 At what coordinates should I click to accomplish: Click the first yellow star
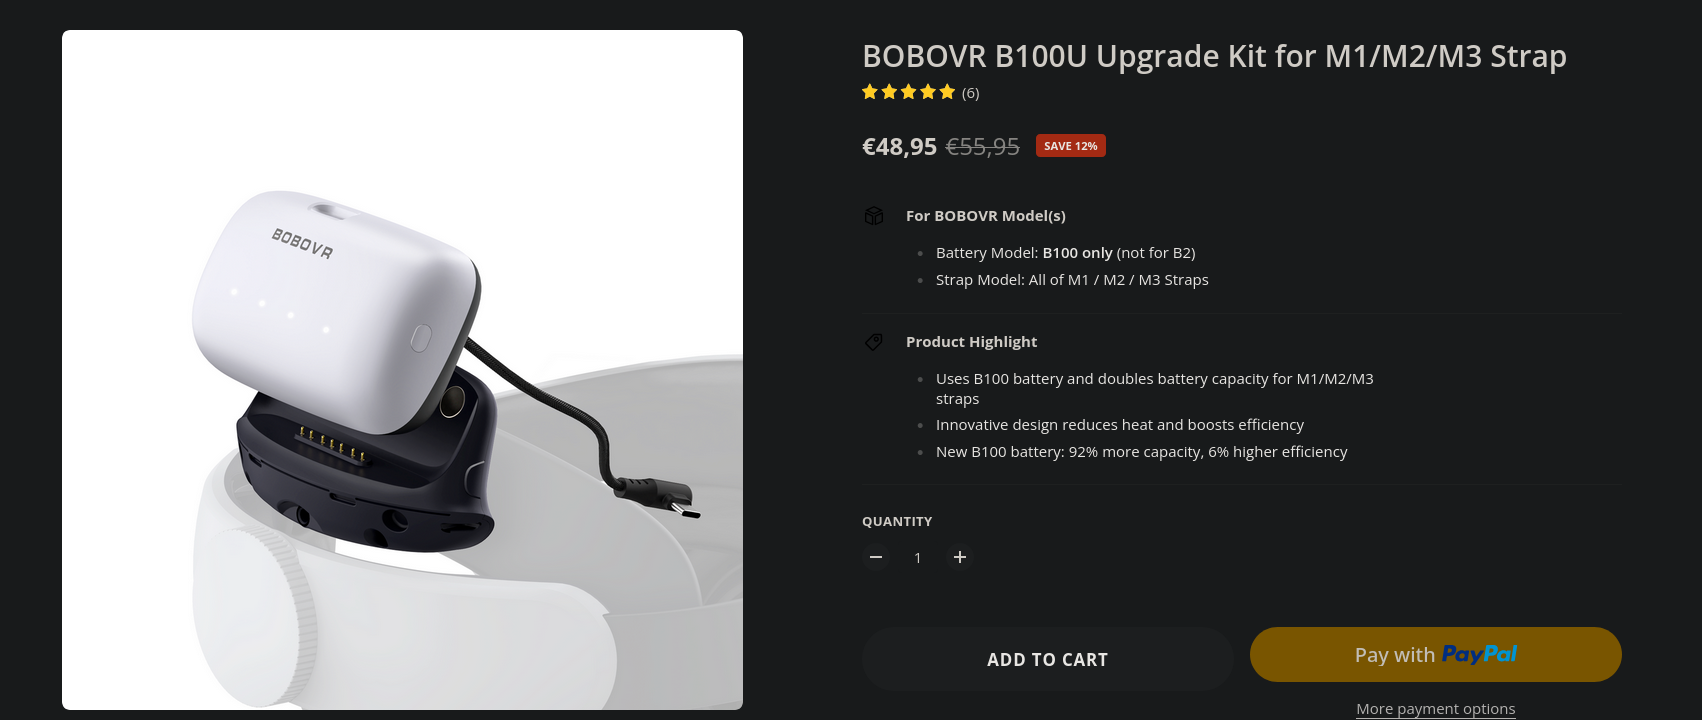tap(870, 92)
